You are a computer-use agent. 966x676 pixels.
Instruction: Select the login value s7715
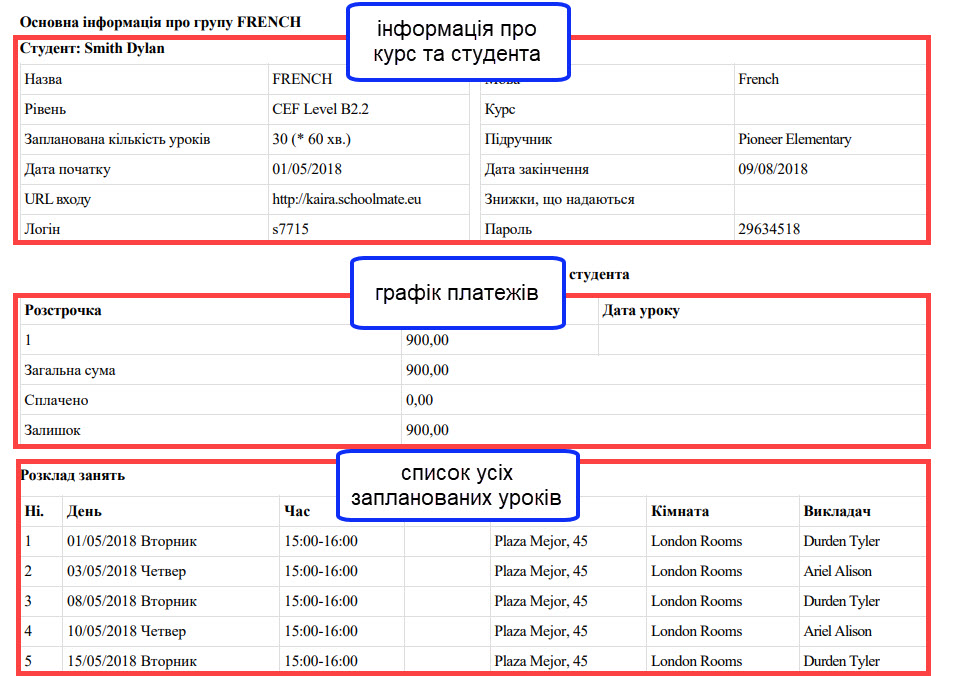(290, 229)
